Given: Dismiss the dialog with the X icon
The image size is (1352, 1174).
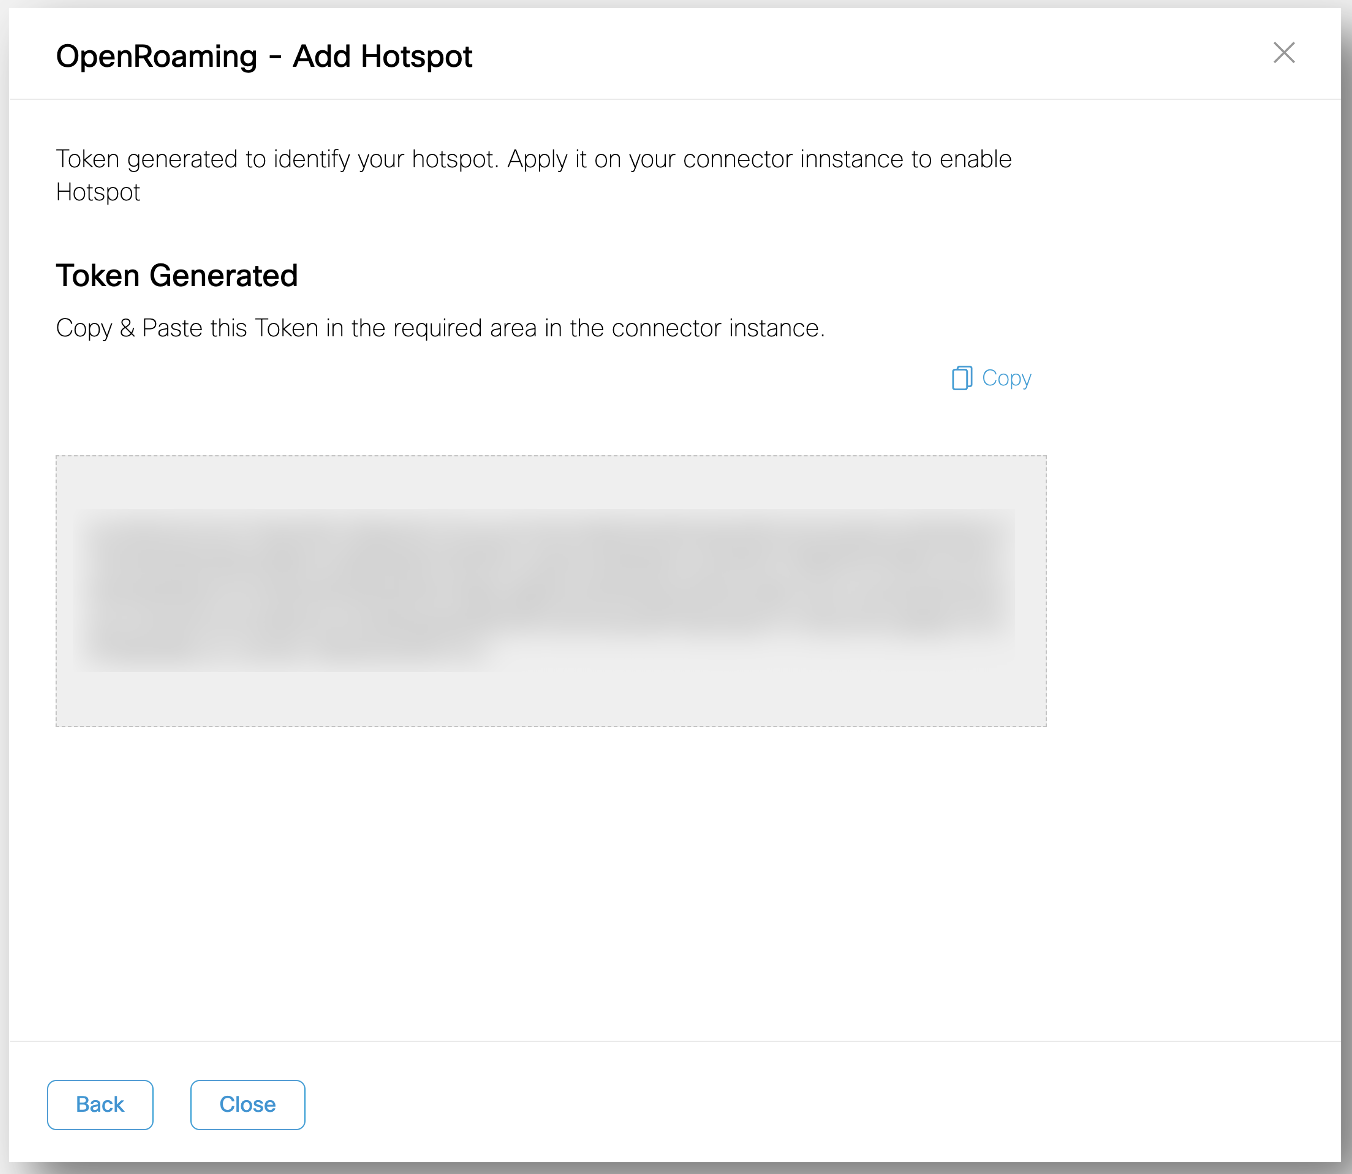Looking at the screenshot, I should click(1284, 53).
